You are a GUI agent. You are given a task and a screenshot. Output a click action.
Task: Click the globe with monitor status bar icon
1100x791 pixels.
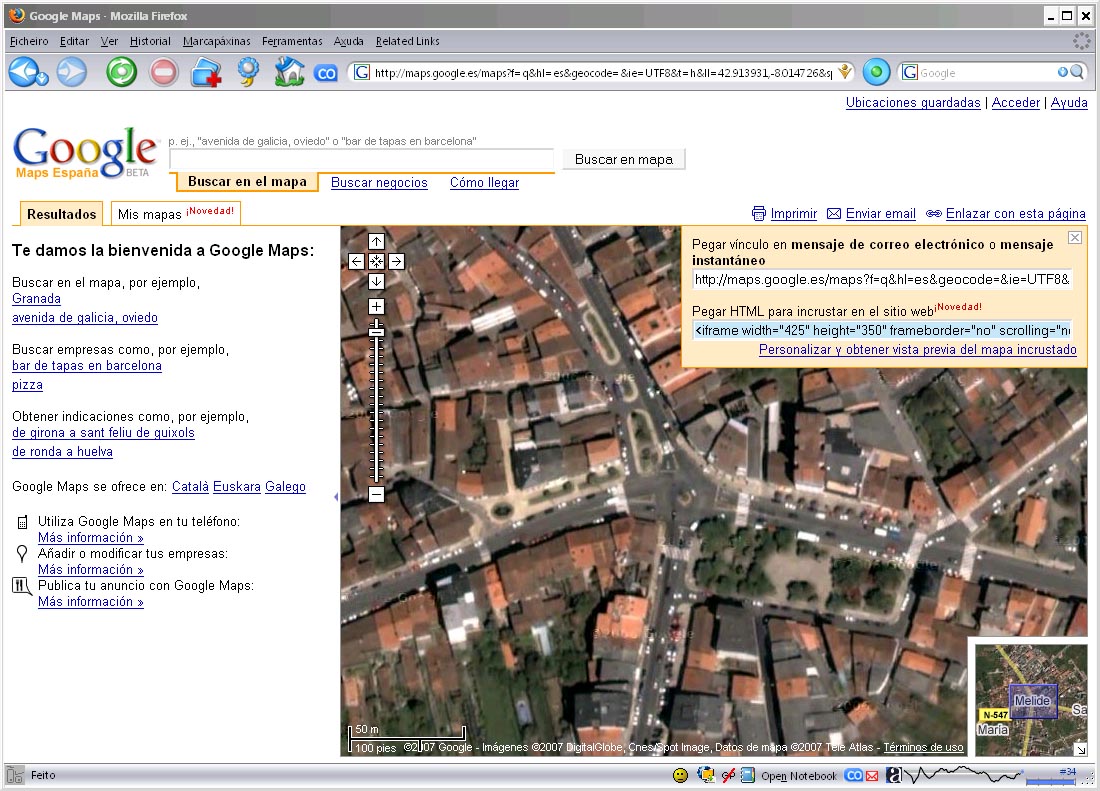point(706,775)
